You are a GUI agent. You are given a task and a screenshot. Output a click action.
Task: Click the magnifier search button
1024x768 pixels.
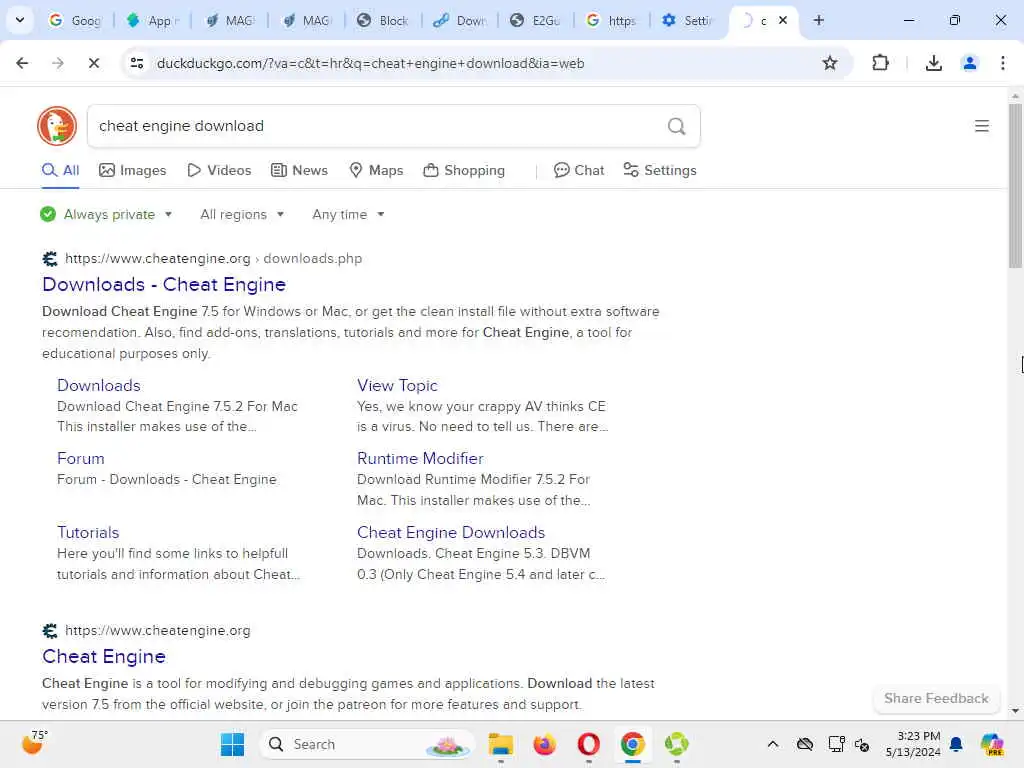click(677, 126)
